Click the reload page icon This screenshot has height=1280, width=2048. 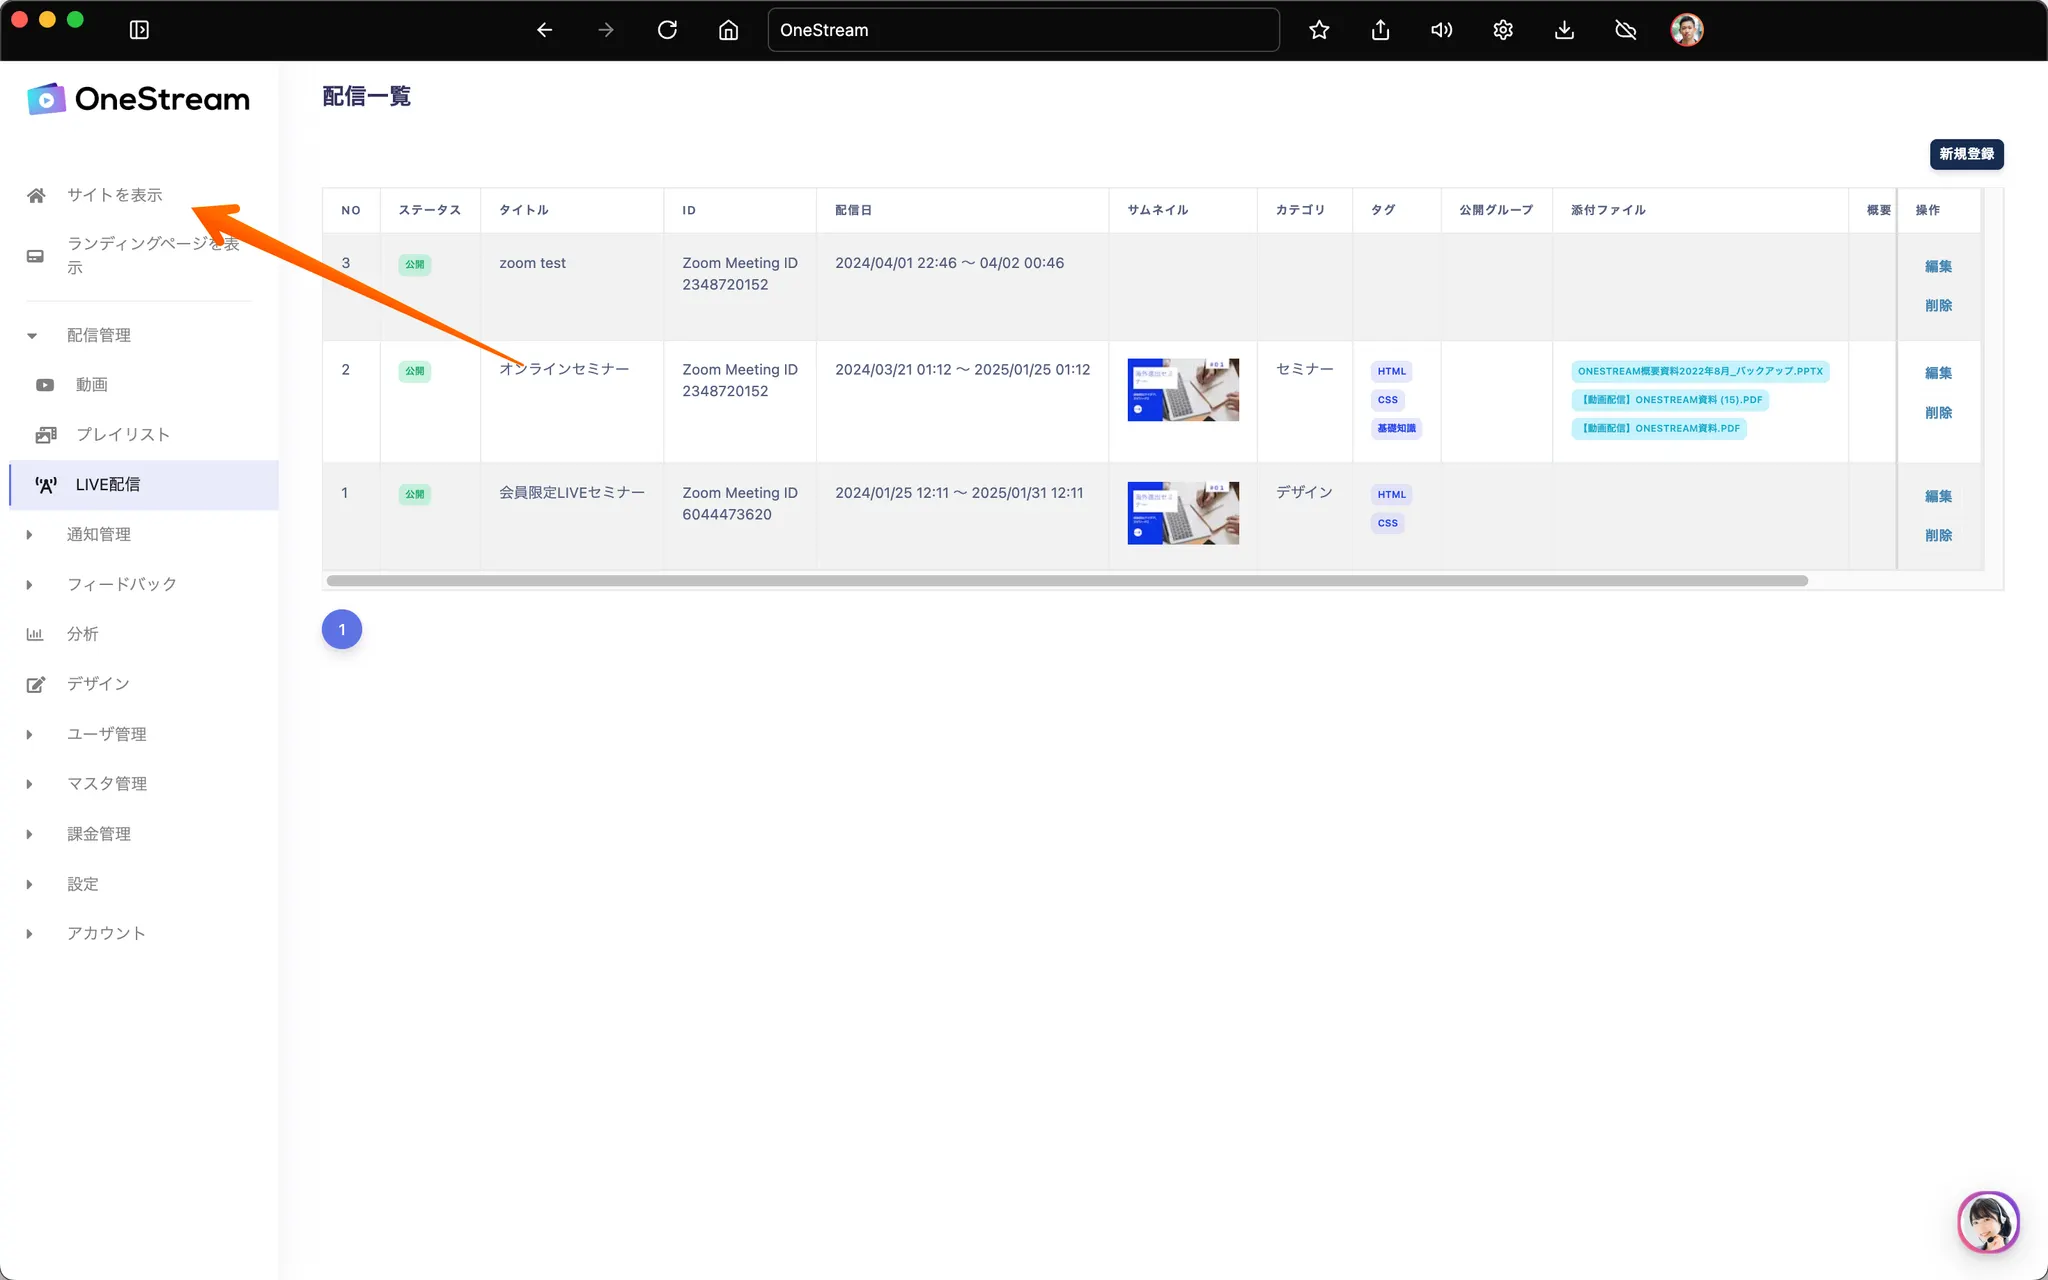coord(667,30)
